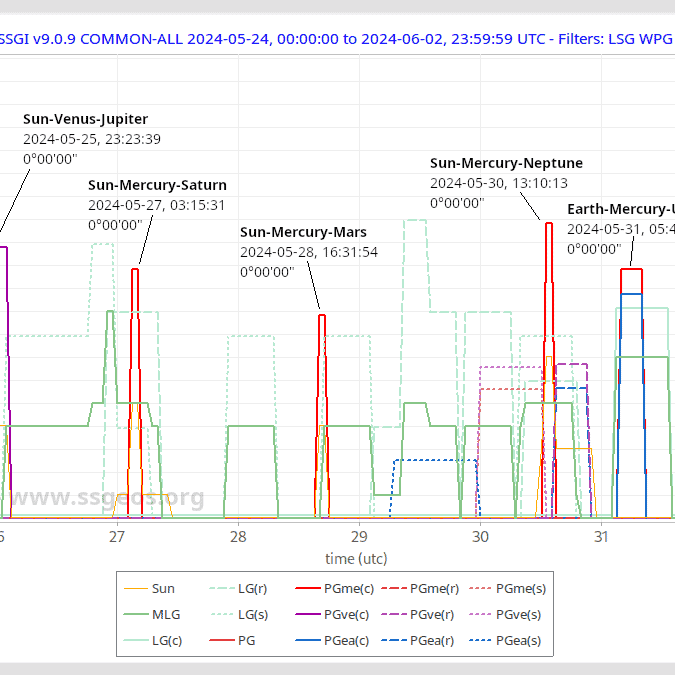The height and width of the screenshot is (675, 675).
Task: Click the Sun-Mercury-Neptune annotation label
Action: (506, 163)
